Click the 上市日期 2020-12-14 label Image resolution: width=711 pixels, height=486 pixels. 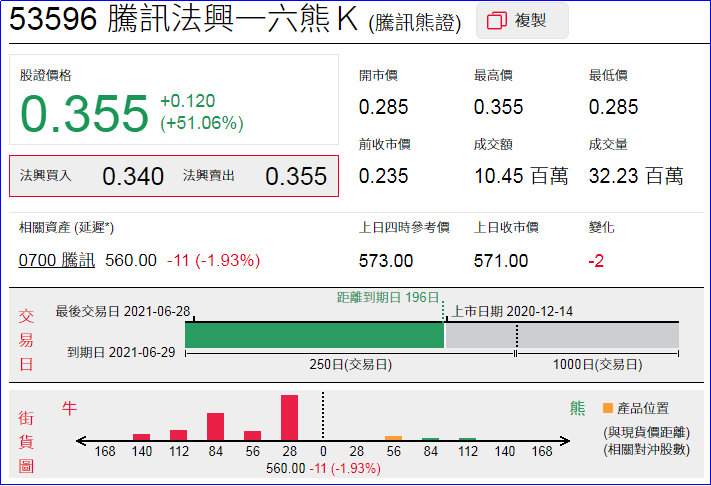(x=513, y=311)
